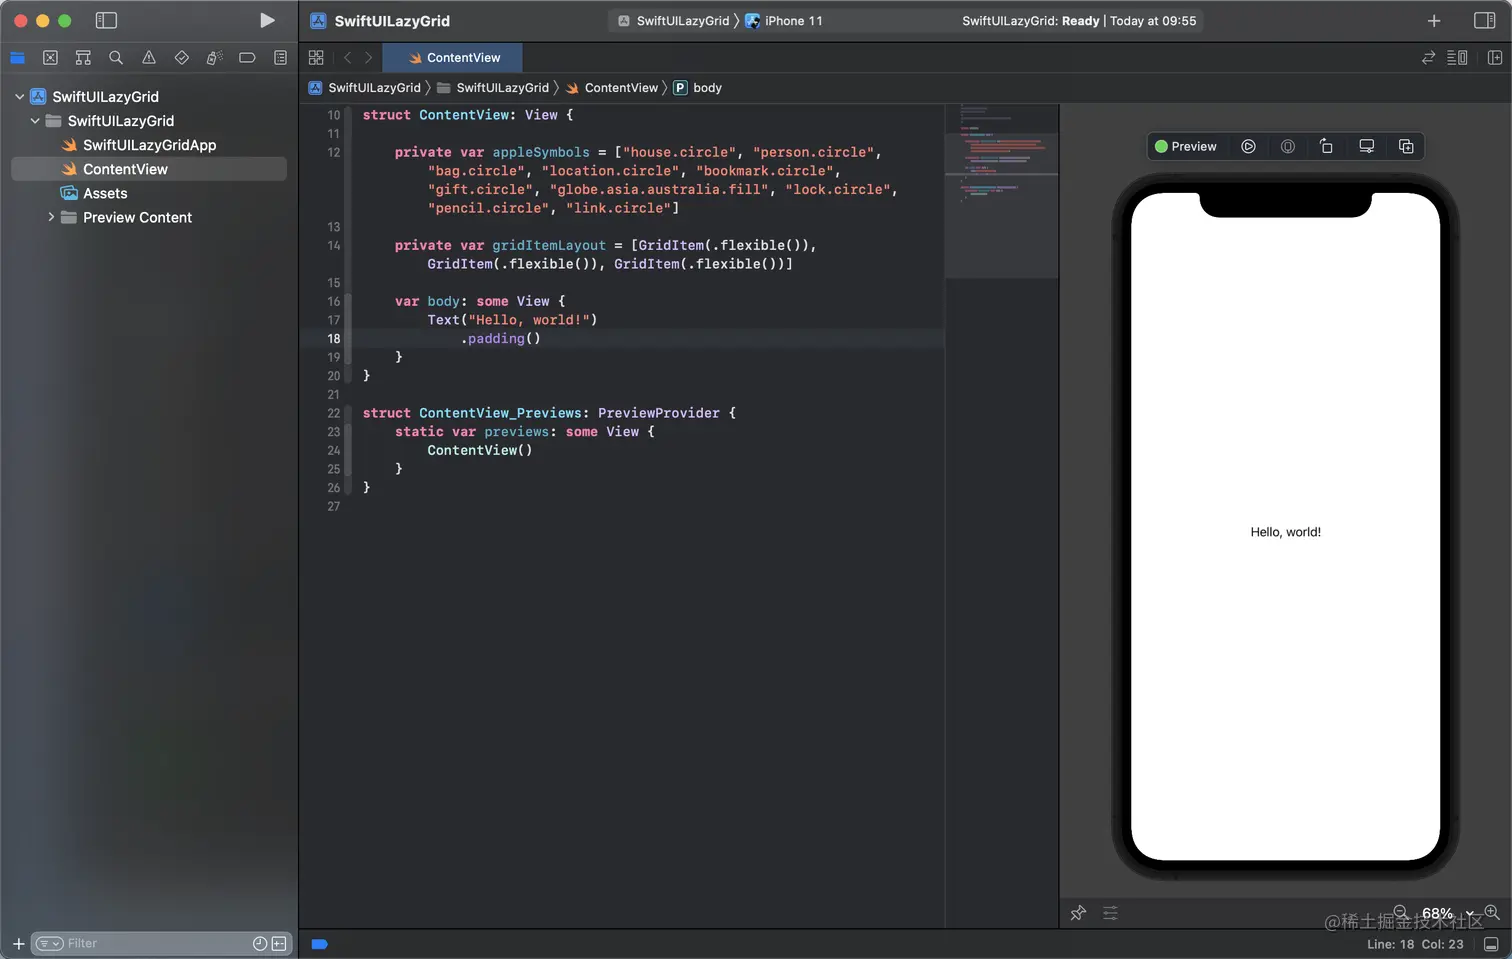Click the gridItemLayout variable name
The width and height of the screenshot is (1512, 959).
click(549, 245)
